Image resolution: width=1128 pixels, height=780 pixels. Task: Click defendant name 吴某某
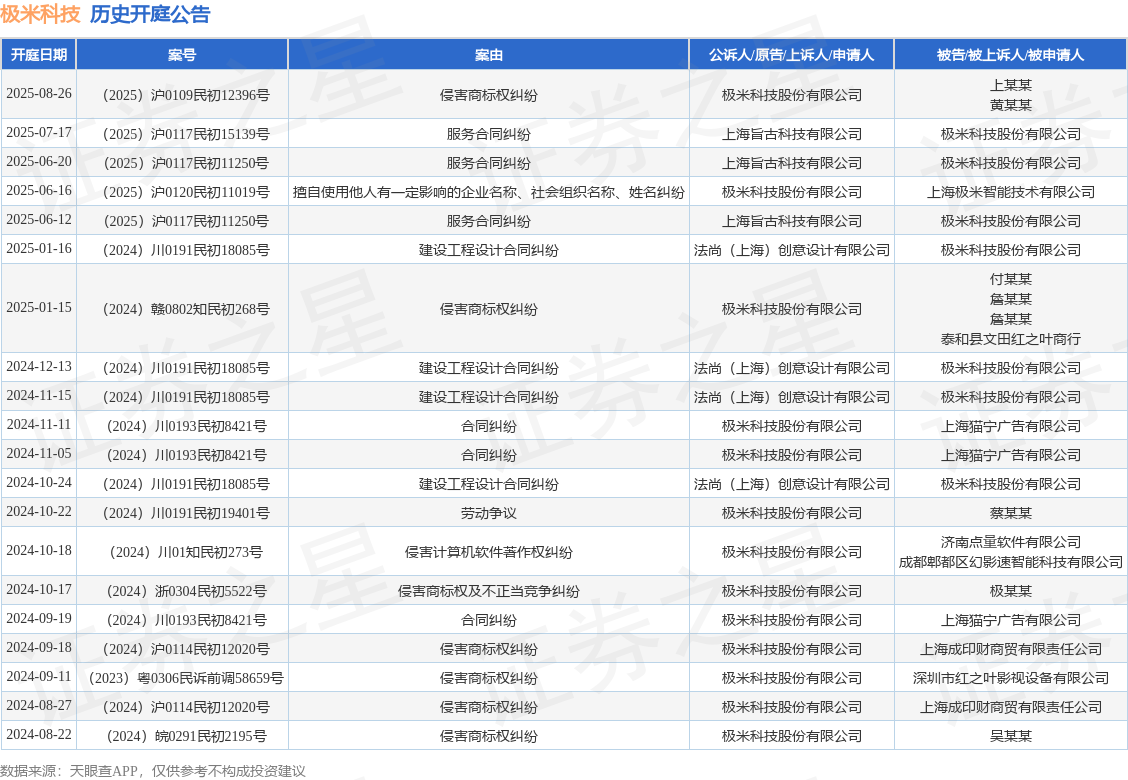click(x=1011, y=736)
